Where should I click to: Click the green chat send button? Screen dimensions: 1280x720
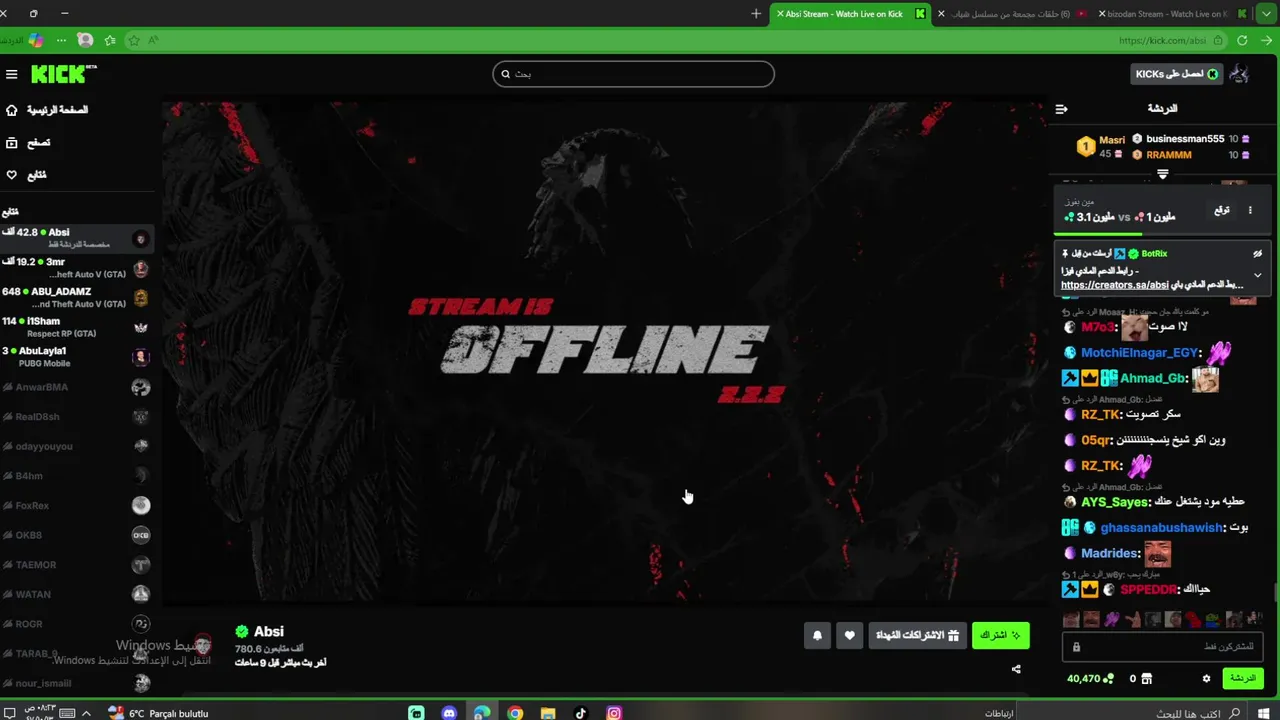(x=1243, y=678)
